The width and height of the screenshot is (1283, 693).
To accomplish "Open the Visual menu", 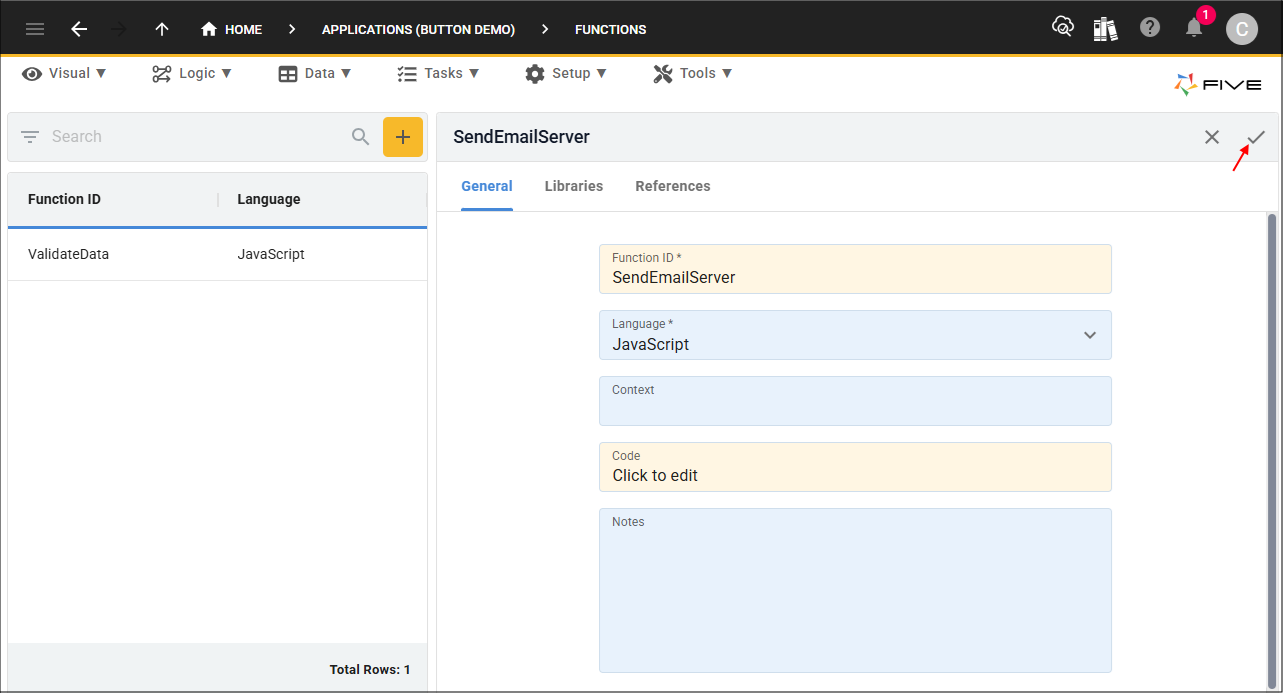I will (x=65, y=73).
